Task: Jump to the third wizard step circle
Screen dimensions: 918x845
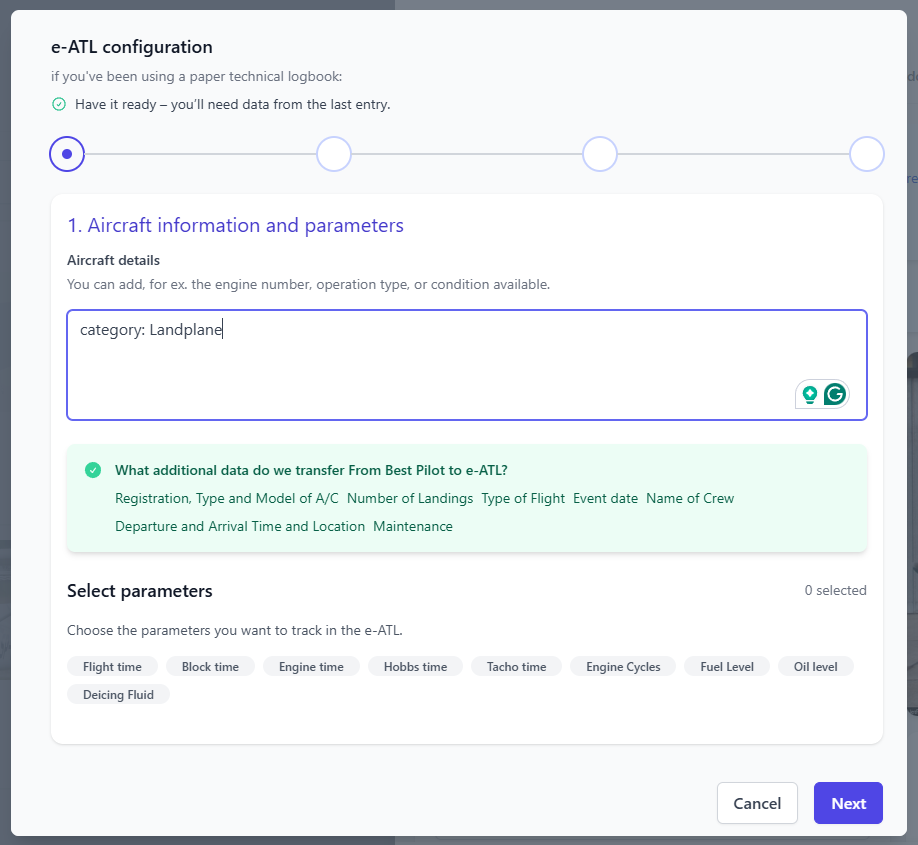Action: (x=600, y=154)
